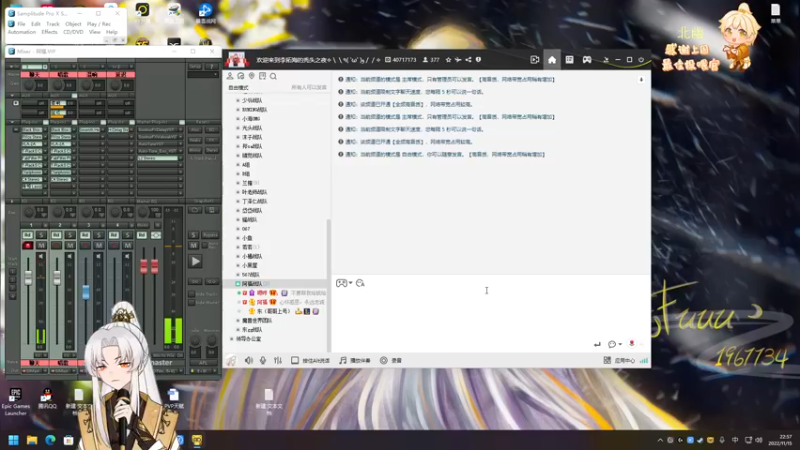Solo mixer track 2
This screenshot has height=450, width=800.
pos(70,235)
